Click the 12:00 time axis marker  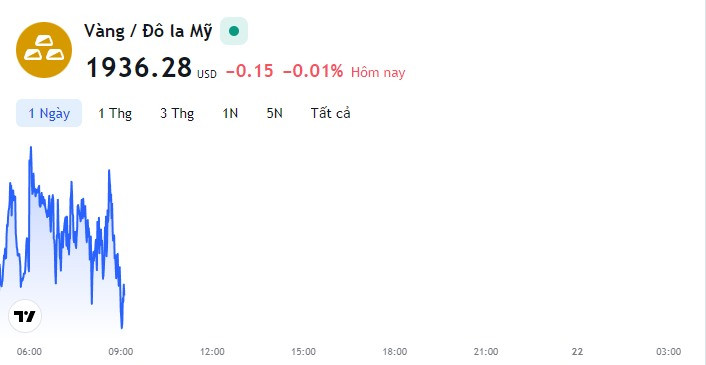click(x=212, y=351)
